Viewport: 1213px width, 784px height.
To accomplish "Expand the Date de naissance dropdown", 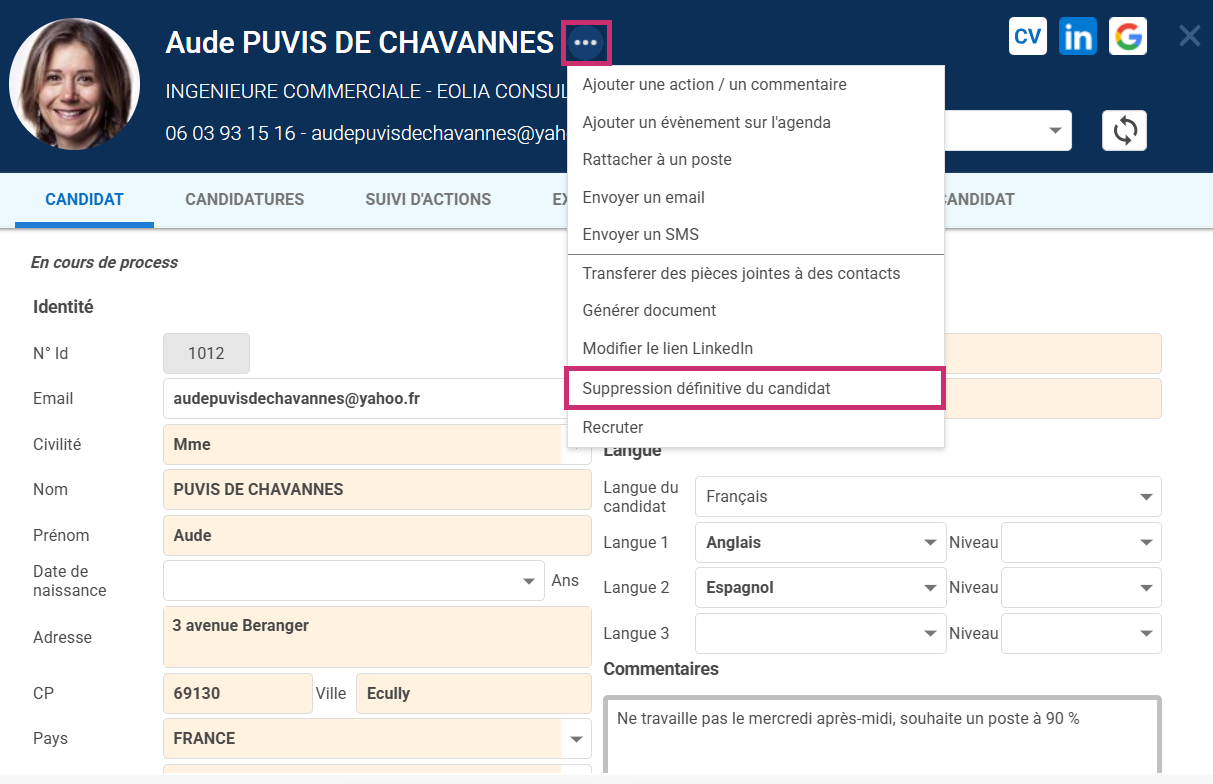I will pyautogui.click(x=528, y=581).
